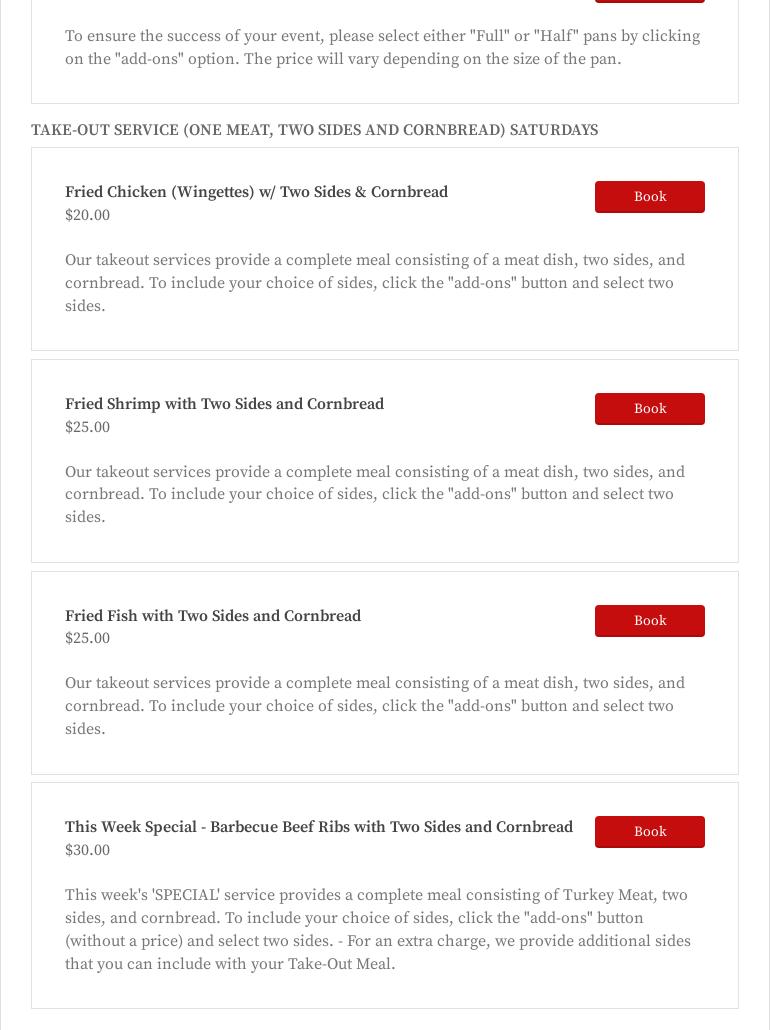Screen dimensions: 770x1030
Task: Click the Take-Out Service Saturdays section heading
Action: (x=314, y=130)
